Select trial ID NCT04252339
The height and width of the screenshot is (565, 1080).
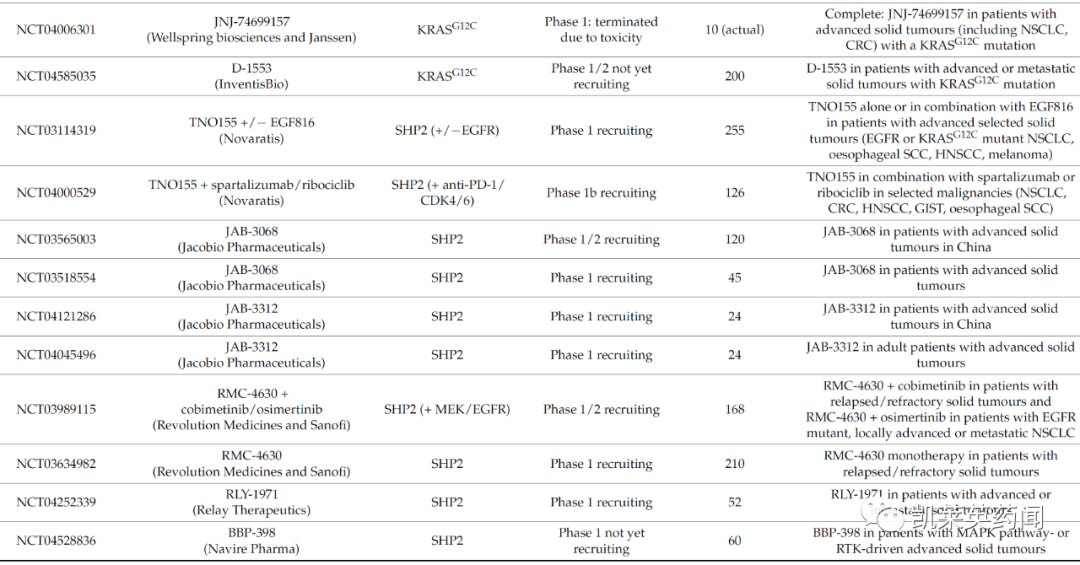pyautogui.click(x=56, y=502)
